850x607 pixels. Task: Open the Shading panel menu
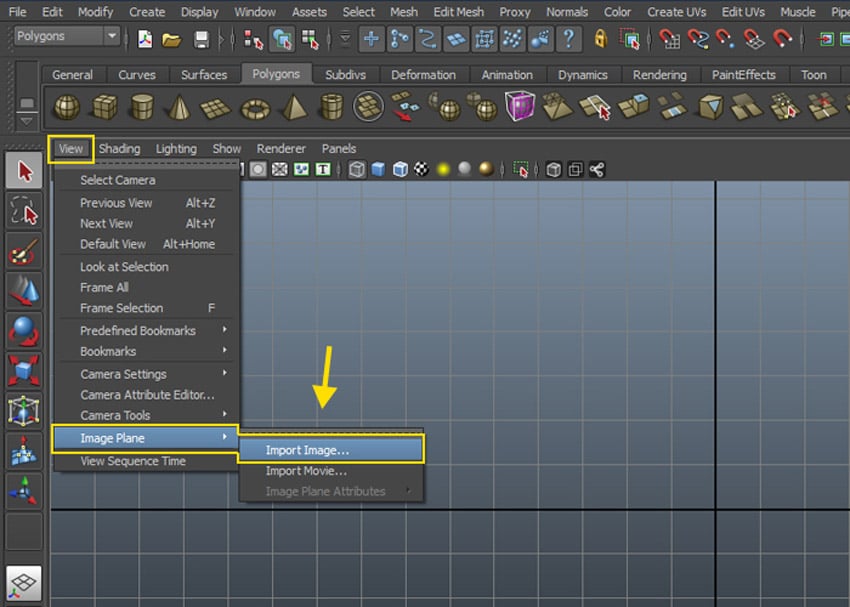119,149
